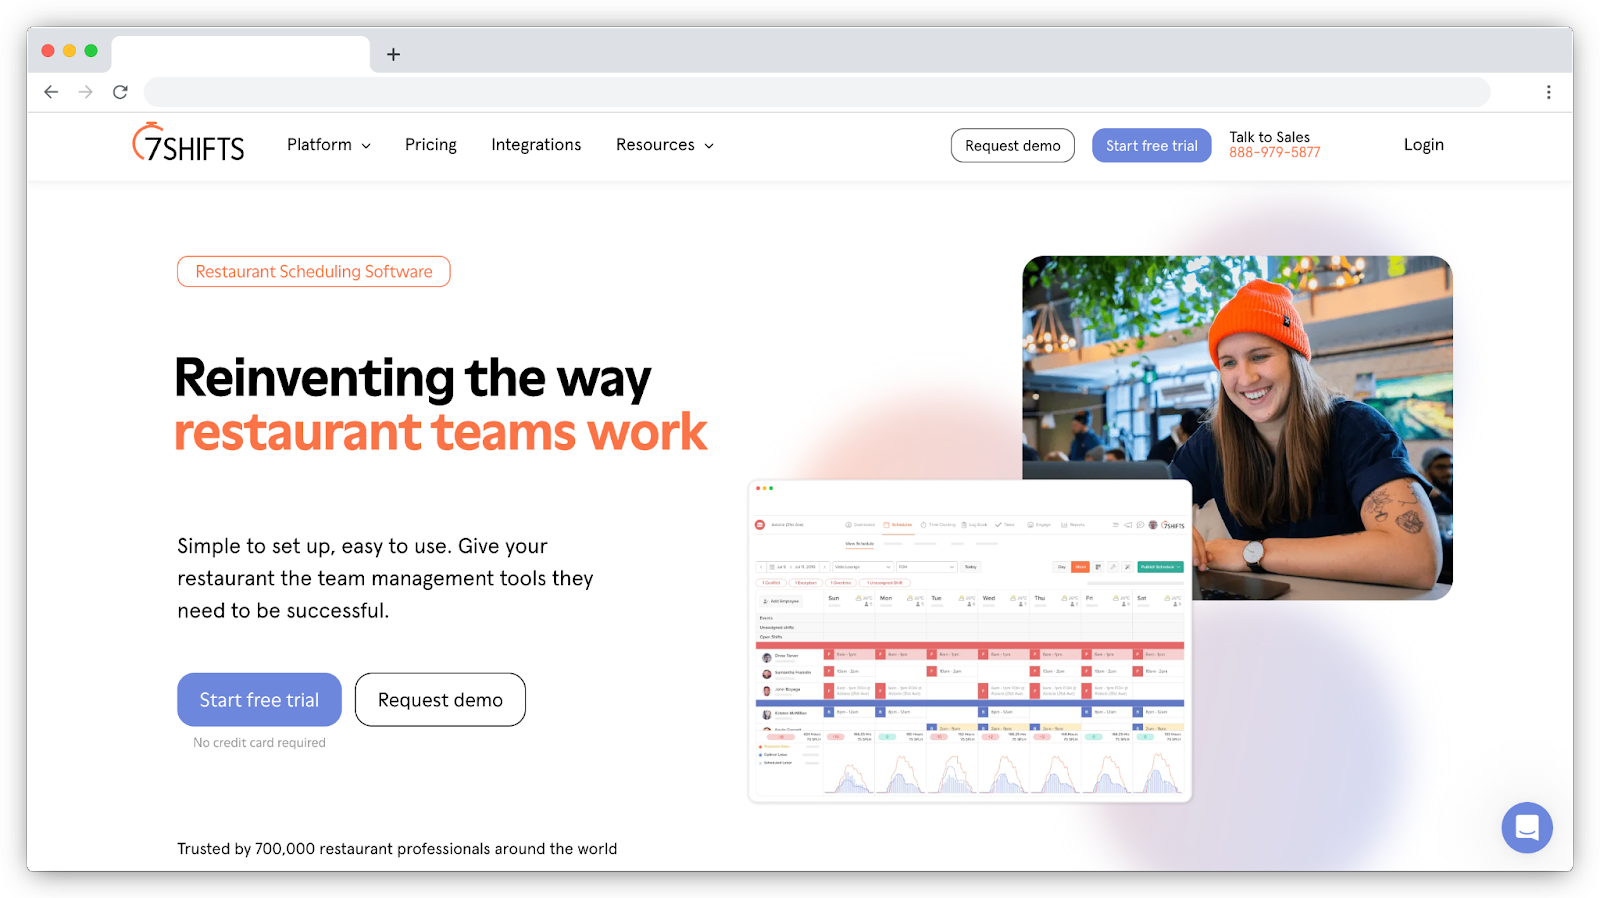Click Request demo in the header
Screen dimensions: 1600x898
tap(1013, 145)
